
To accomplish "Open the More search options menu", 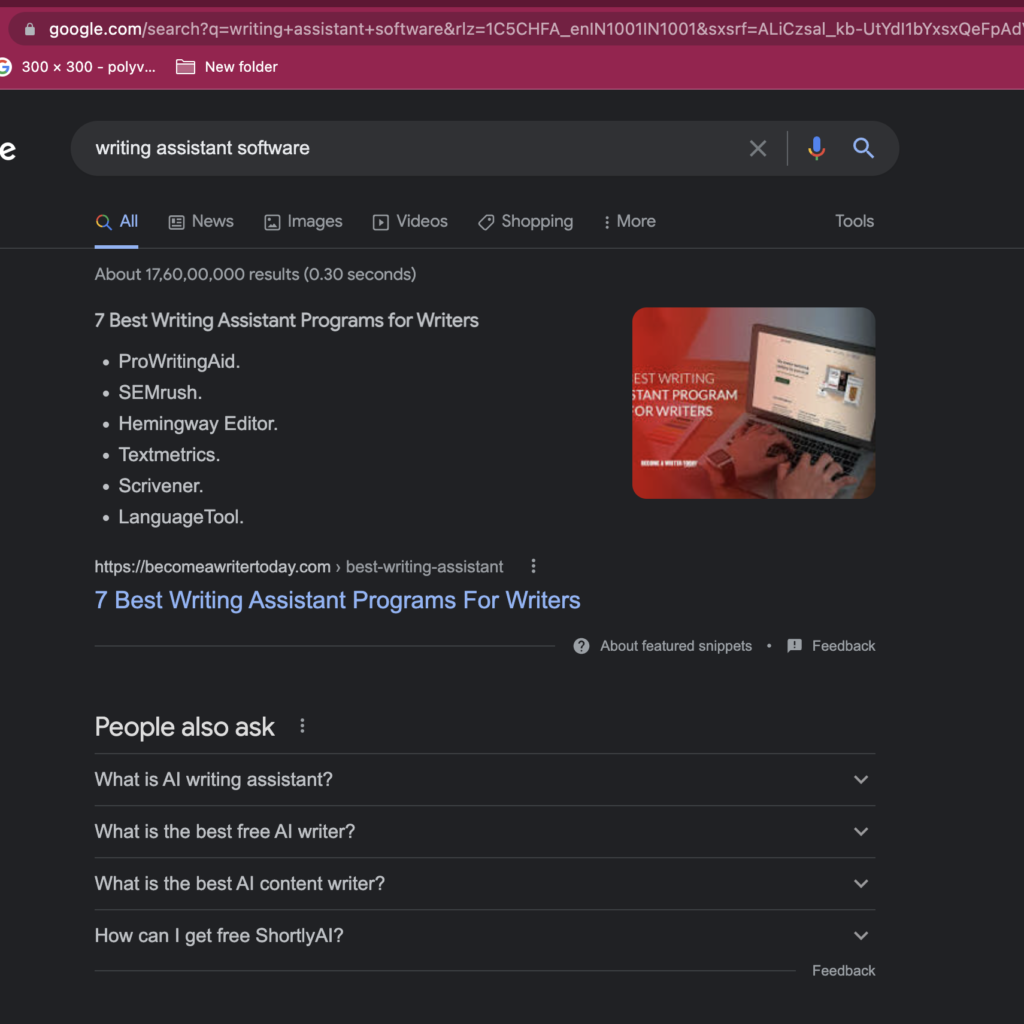I will coord(630,221).
